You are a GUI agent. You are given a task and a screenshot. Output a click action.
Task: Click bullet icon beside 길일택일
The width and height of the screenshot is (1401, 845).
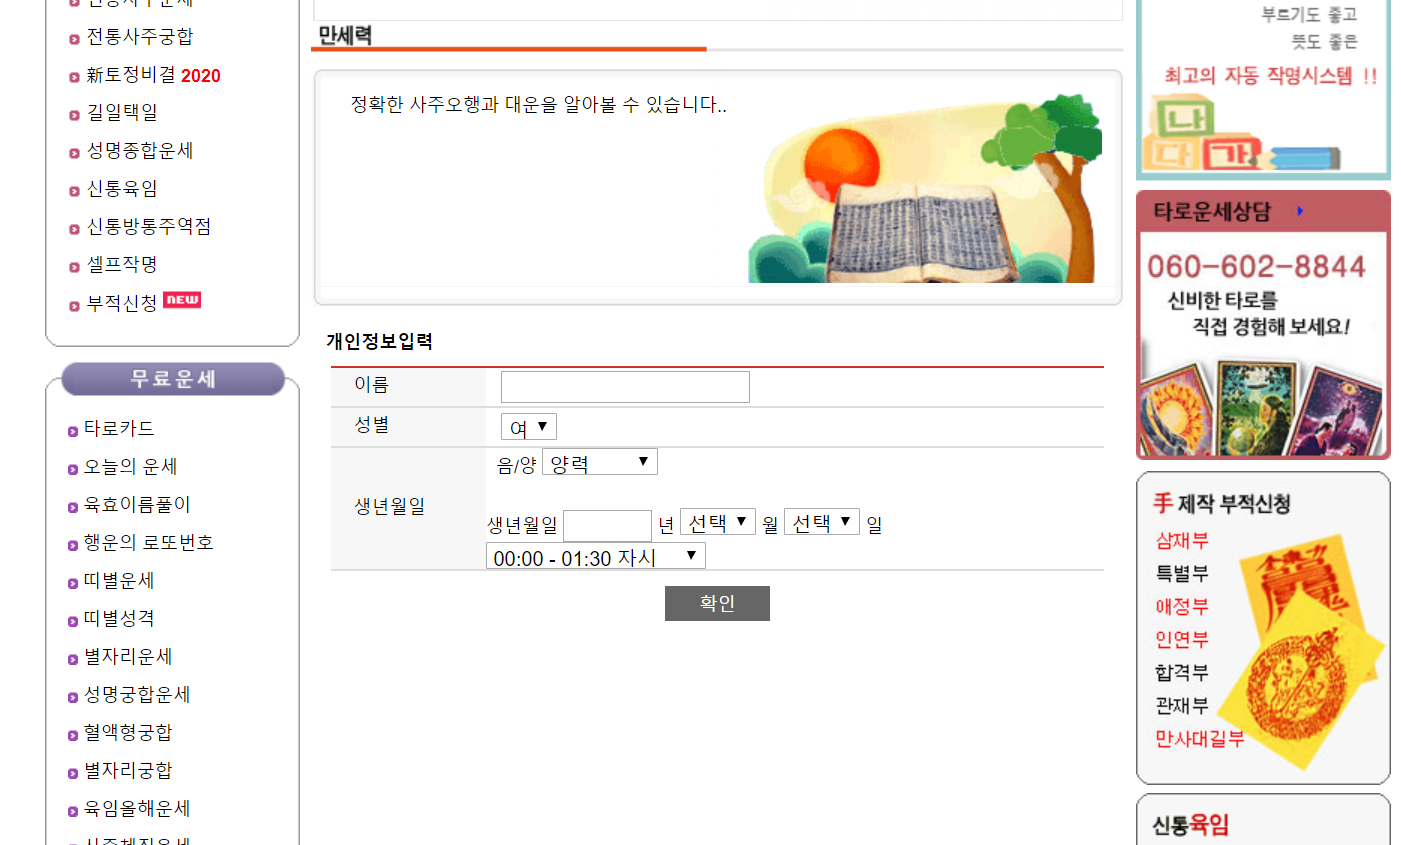click(74, 116)
